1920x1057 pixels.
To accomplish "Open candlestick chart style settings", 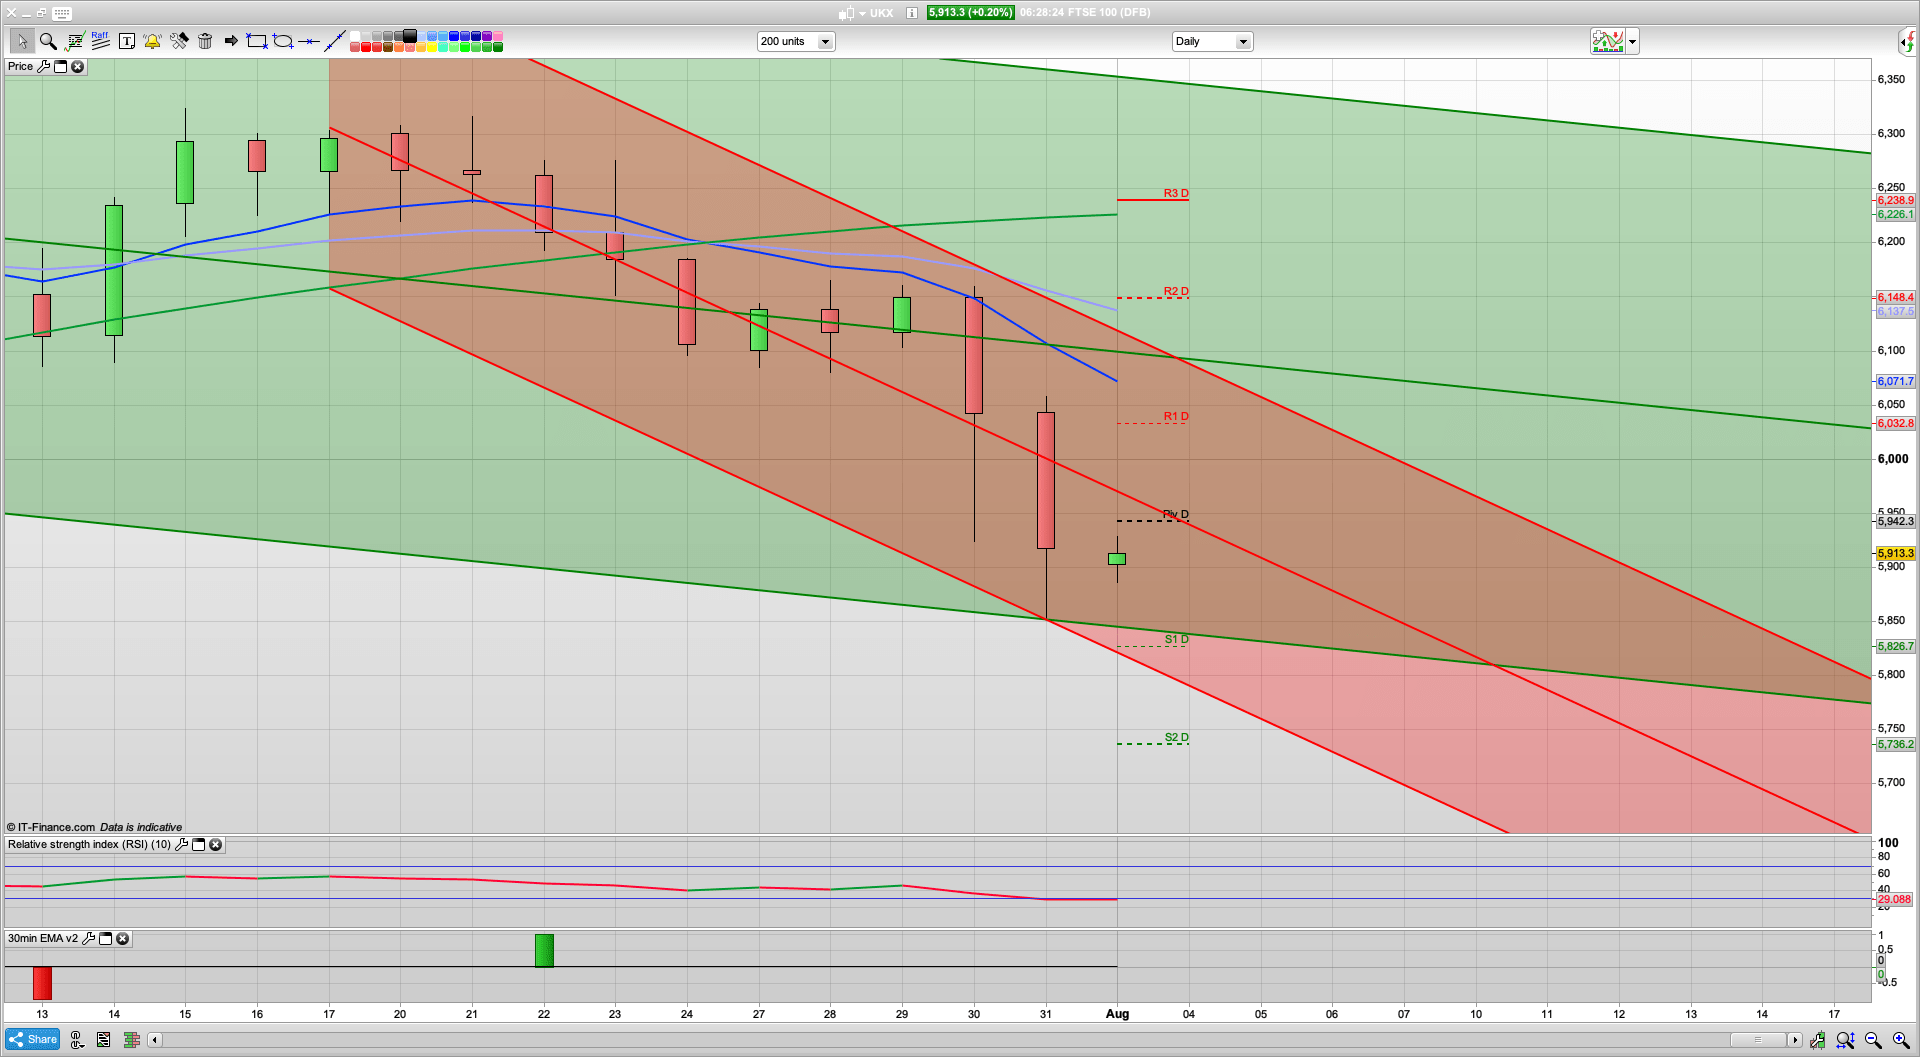I will pos(1817,1040).
